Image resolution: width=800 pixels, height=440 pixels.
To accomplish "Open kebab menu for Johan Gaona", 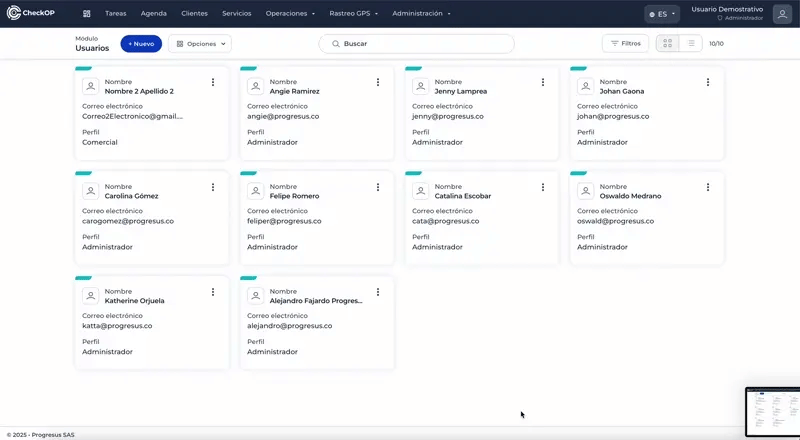I will coord(708,82).
